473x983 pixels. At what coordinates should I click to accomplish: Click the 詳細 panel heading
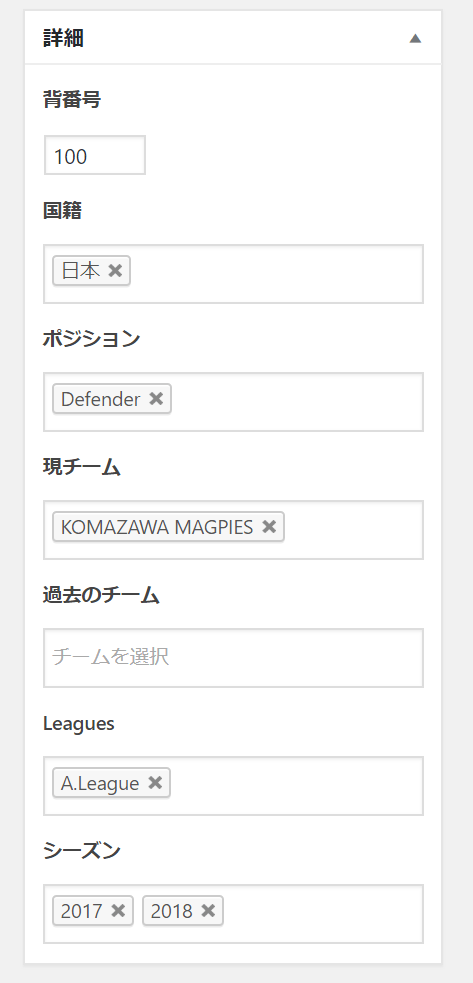pos(63,38)
